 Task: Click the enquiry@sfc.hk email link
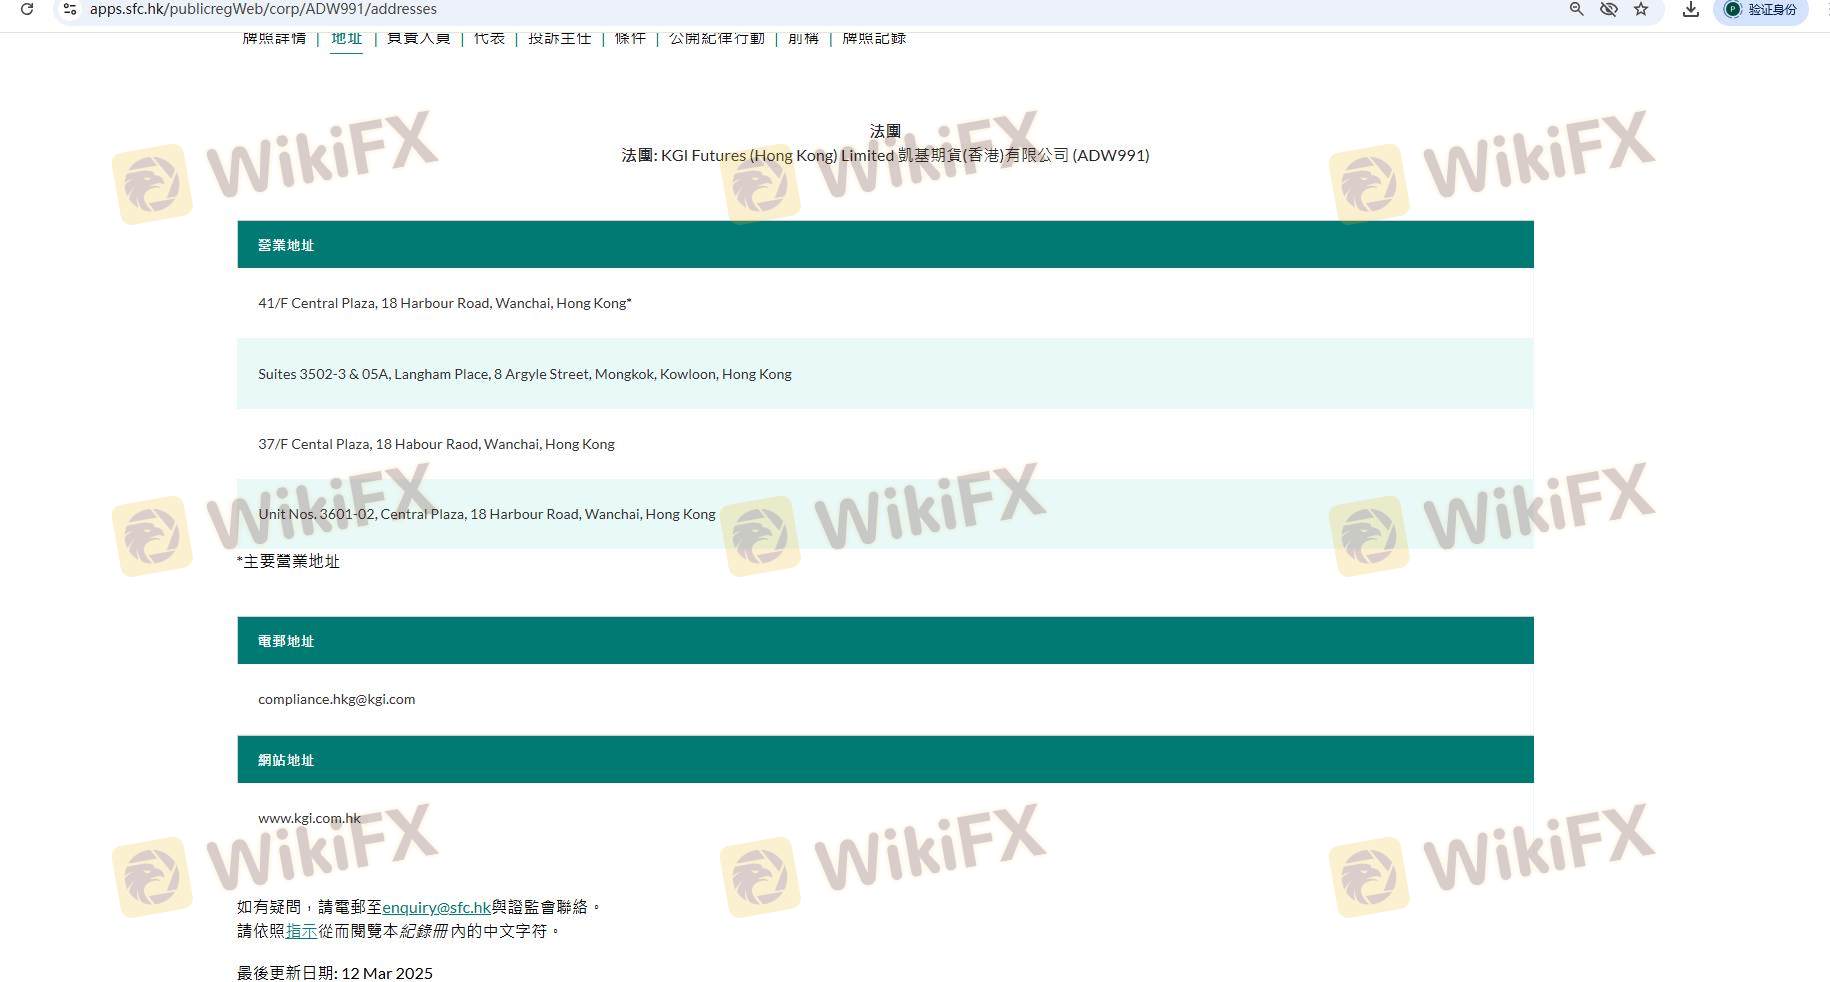(436, 907)
